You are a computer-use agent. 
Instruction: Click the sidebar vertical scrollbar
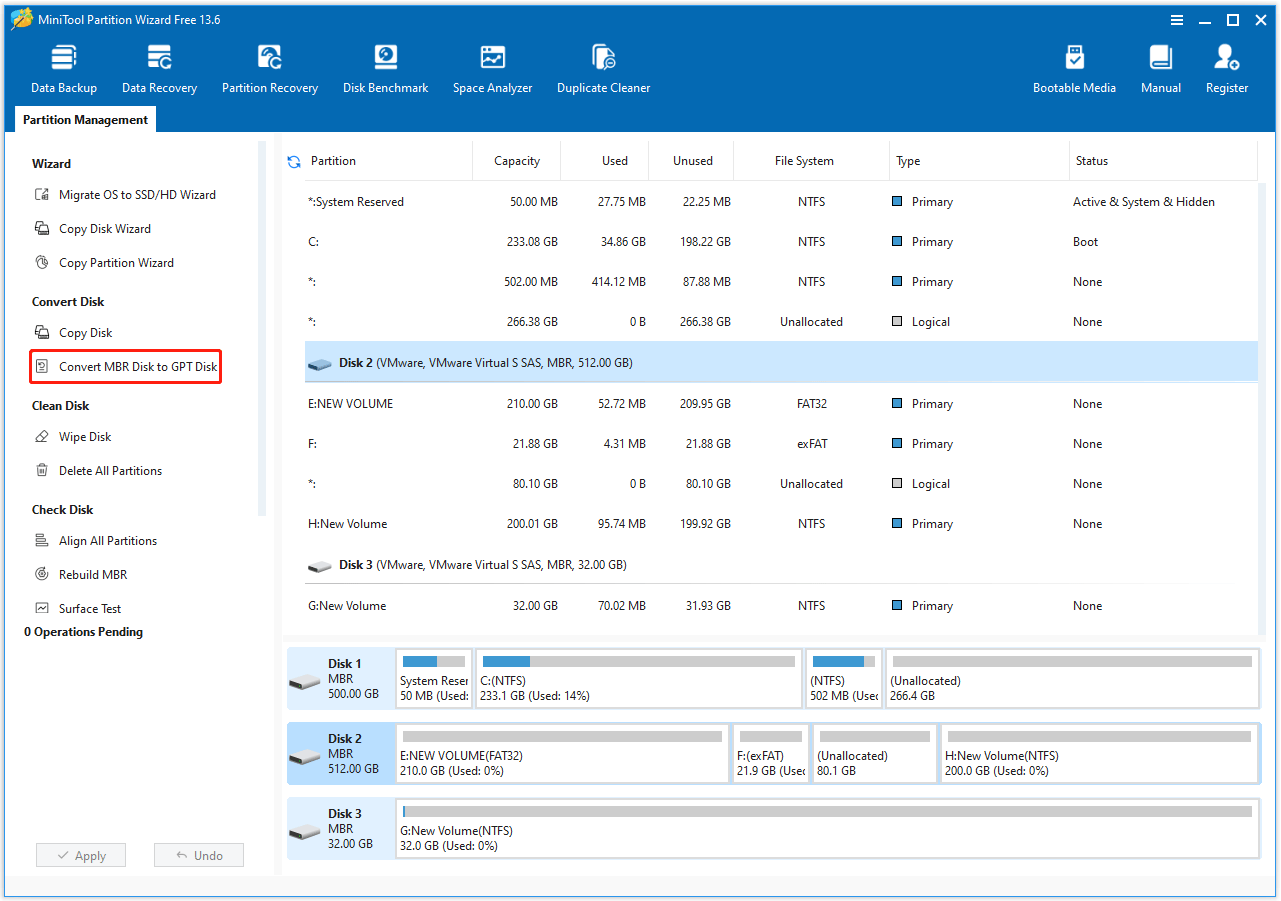click(262, 328)
